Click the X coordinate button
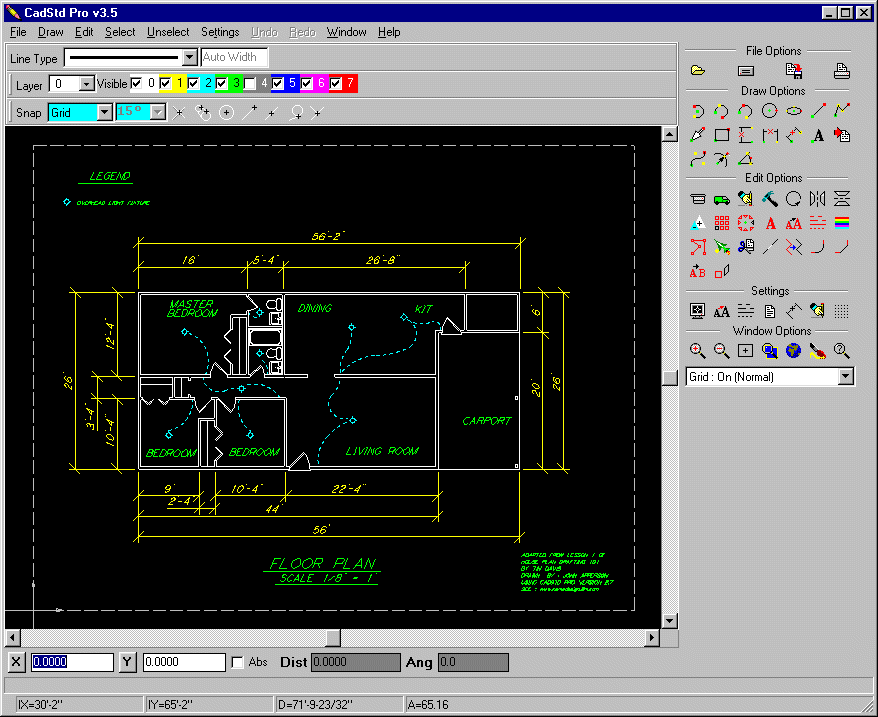 (x=16, y=662)
